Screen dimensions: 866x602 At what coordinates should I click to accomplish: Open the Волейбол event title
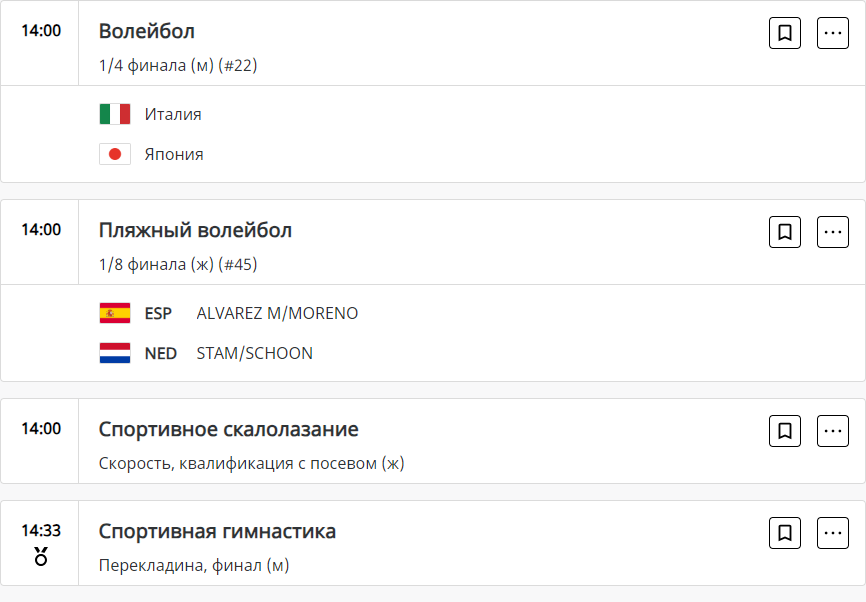click(147, 31)
